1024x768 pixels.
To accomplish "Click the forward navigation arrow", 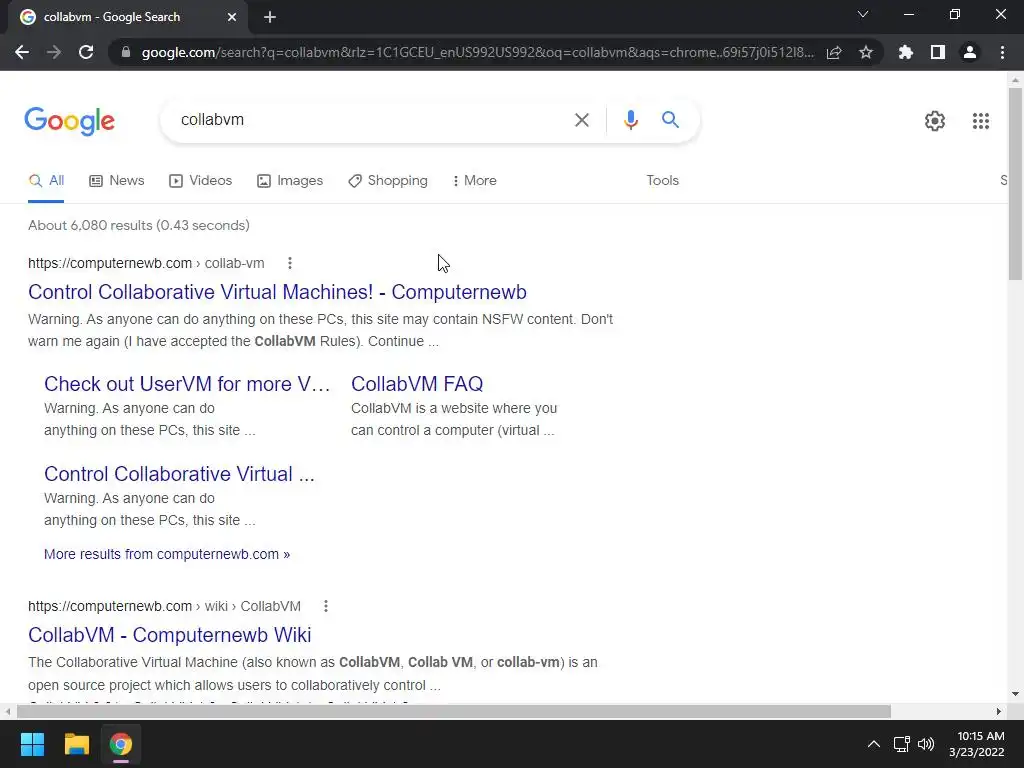I will pyautogui.click(x=54, y=52).
